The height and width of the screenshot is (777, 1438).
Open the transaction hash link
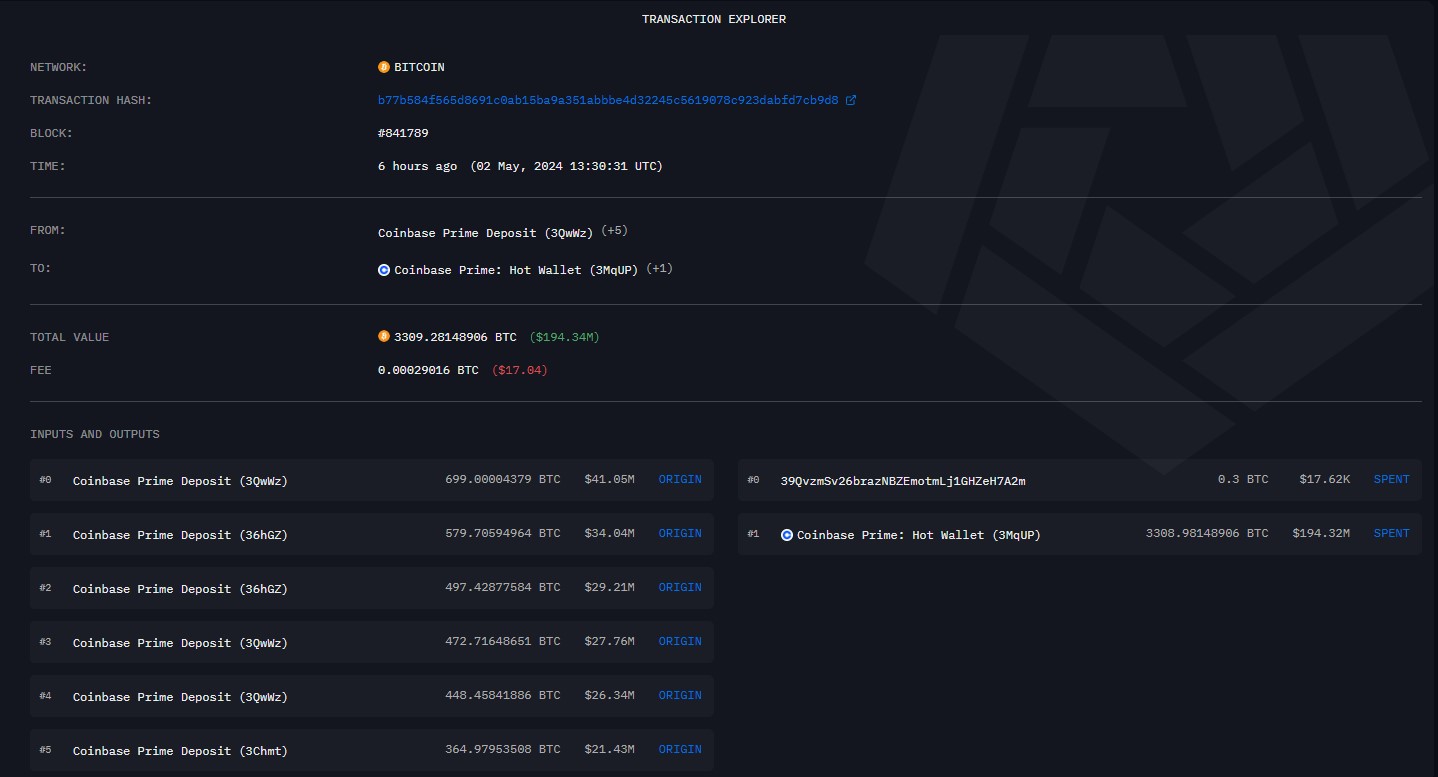tap(608, 100)
